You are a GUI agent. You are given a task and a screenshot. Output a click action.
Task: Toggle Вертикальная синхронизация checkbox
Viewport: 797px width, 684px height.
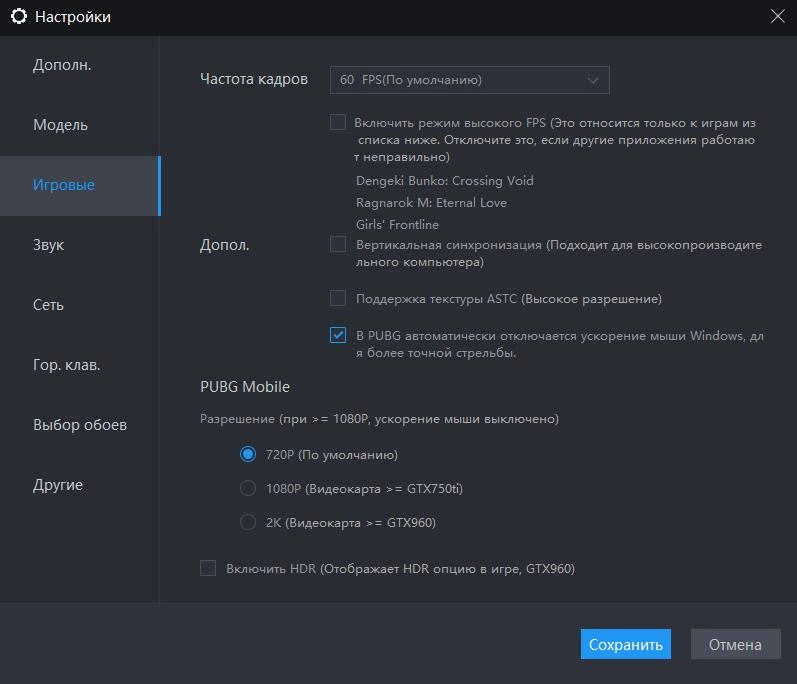(338, 245)
